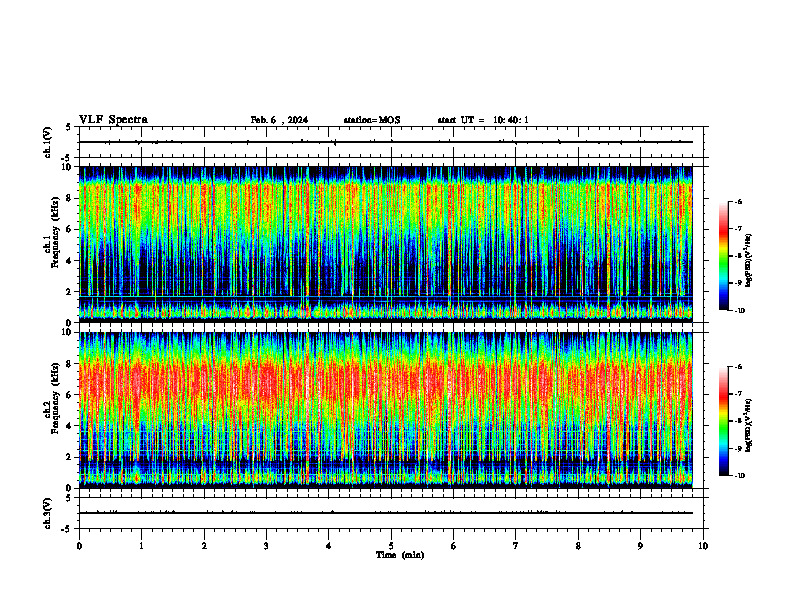The height and width of the screenshot is (612, 792).
Task: Click the ch.2 "Frequency (kHz)" axis label
Action: pos(55,398)
